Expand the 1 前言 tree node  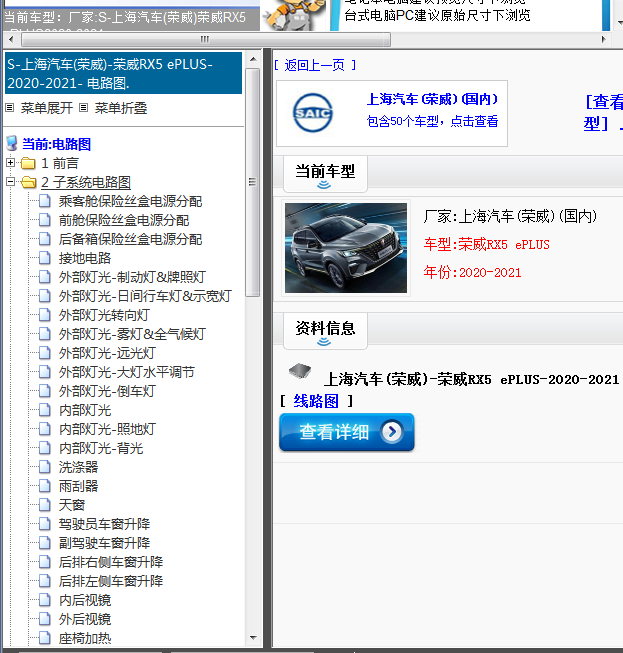point(11,162)
